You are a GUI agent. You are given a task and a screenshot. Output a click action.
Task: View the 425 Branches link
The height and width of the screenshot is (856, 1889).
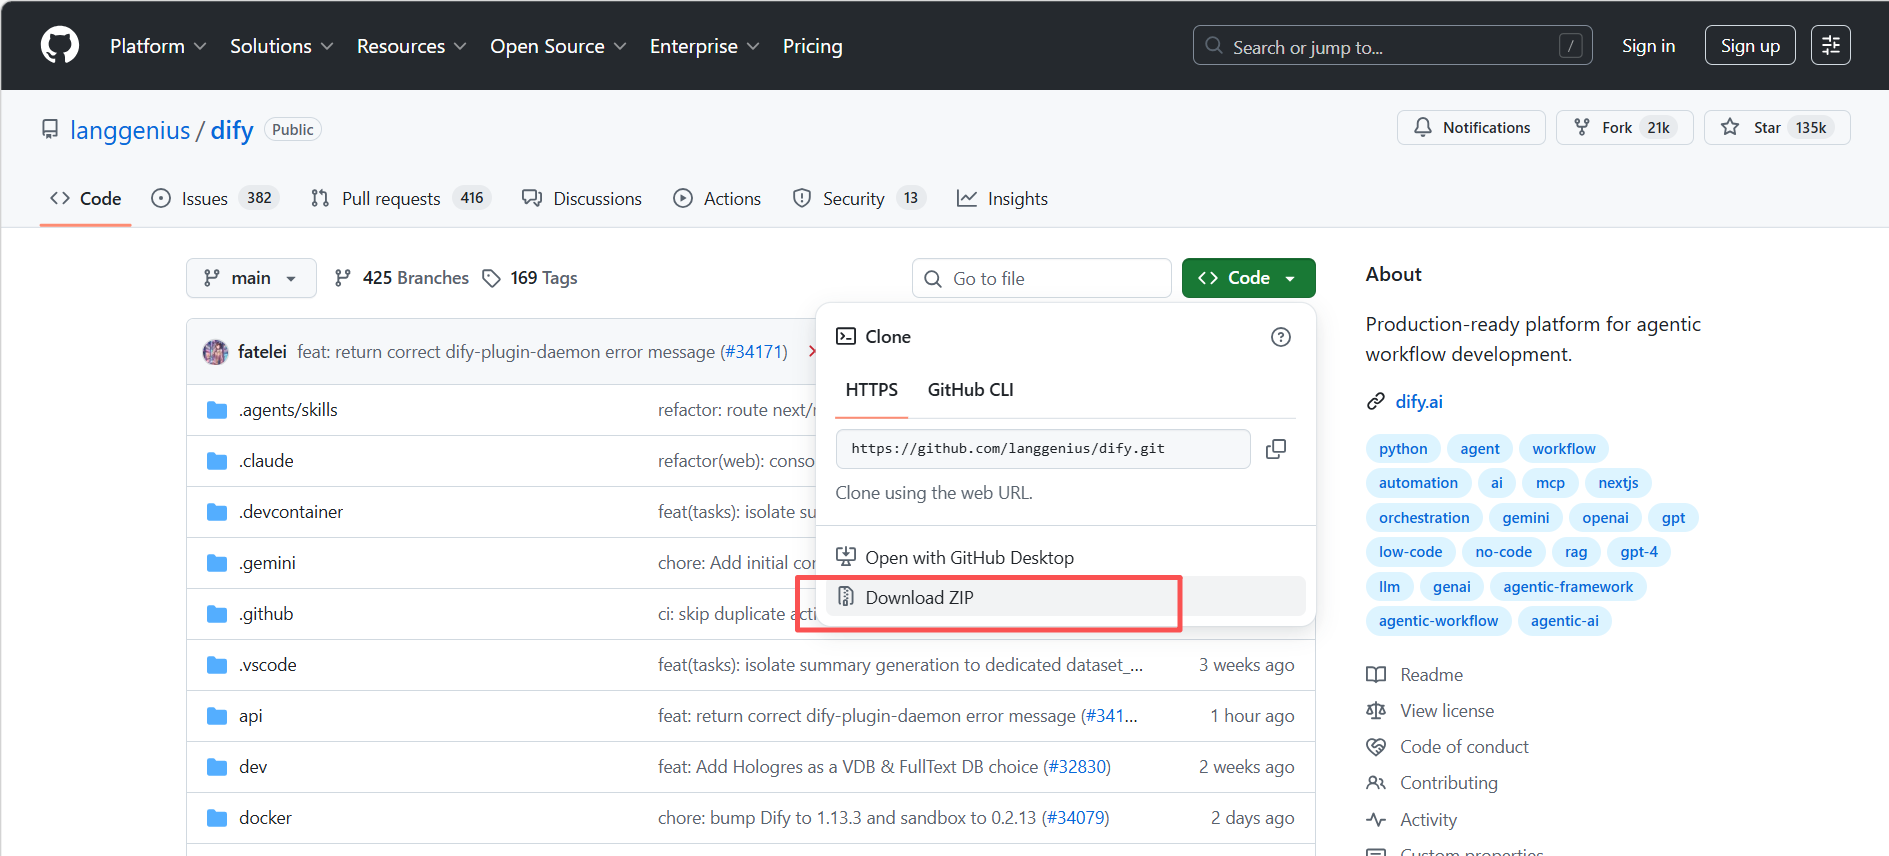pos(402,278)
